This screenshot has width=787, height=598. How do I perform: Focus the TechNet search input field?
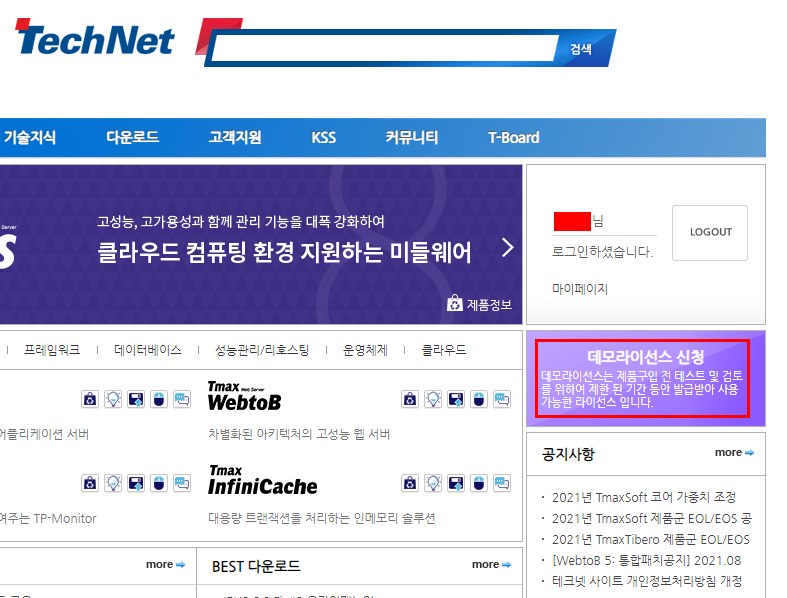point(384,48)
